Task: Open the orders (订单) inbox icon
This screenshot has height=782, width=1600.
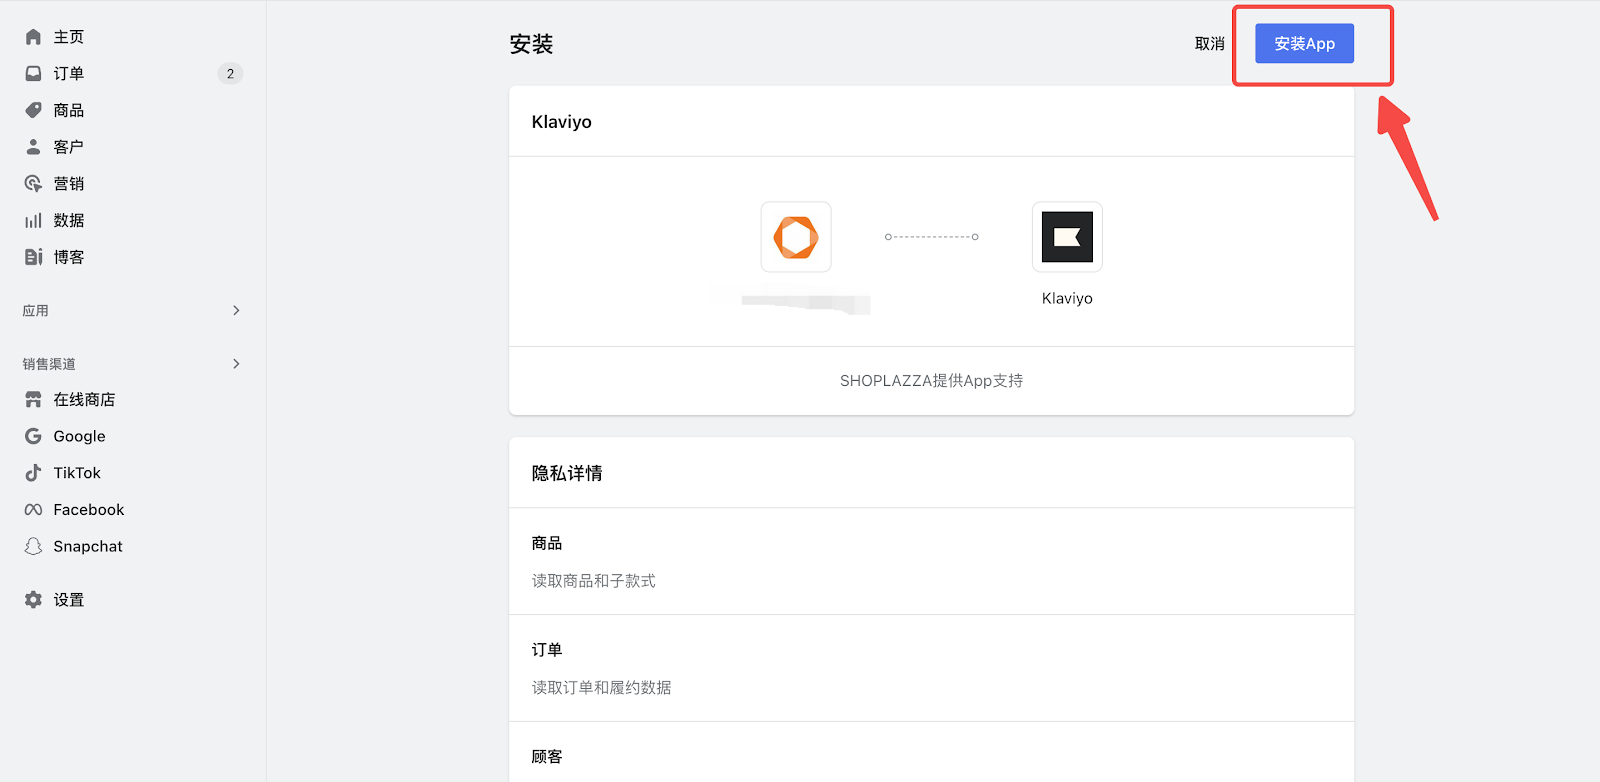Action: pyautogui.click(x=33, y=74)
